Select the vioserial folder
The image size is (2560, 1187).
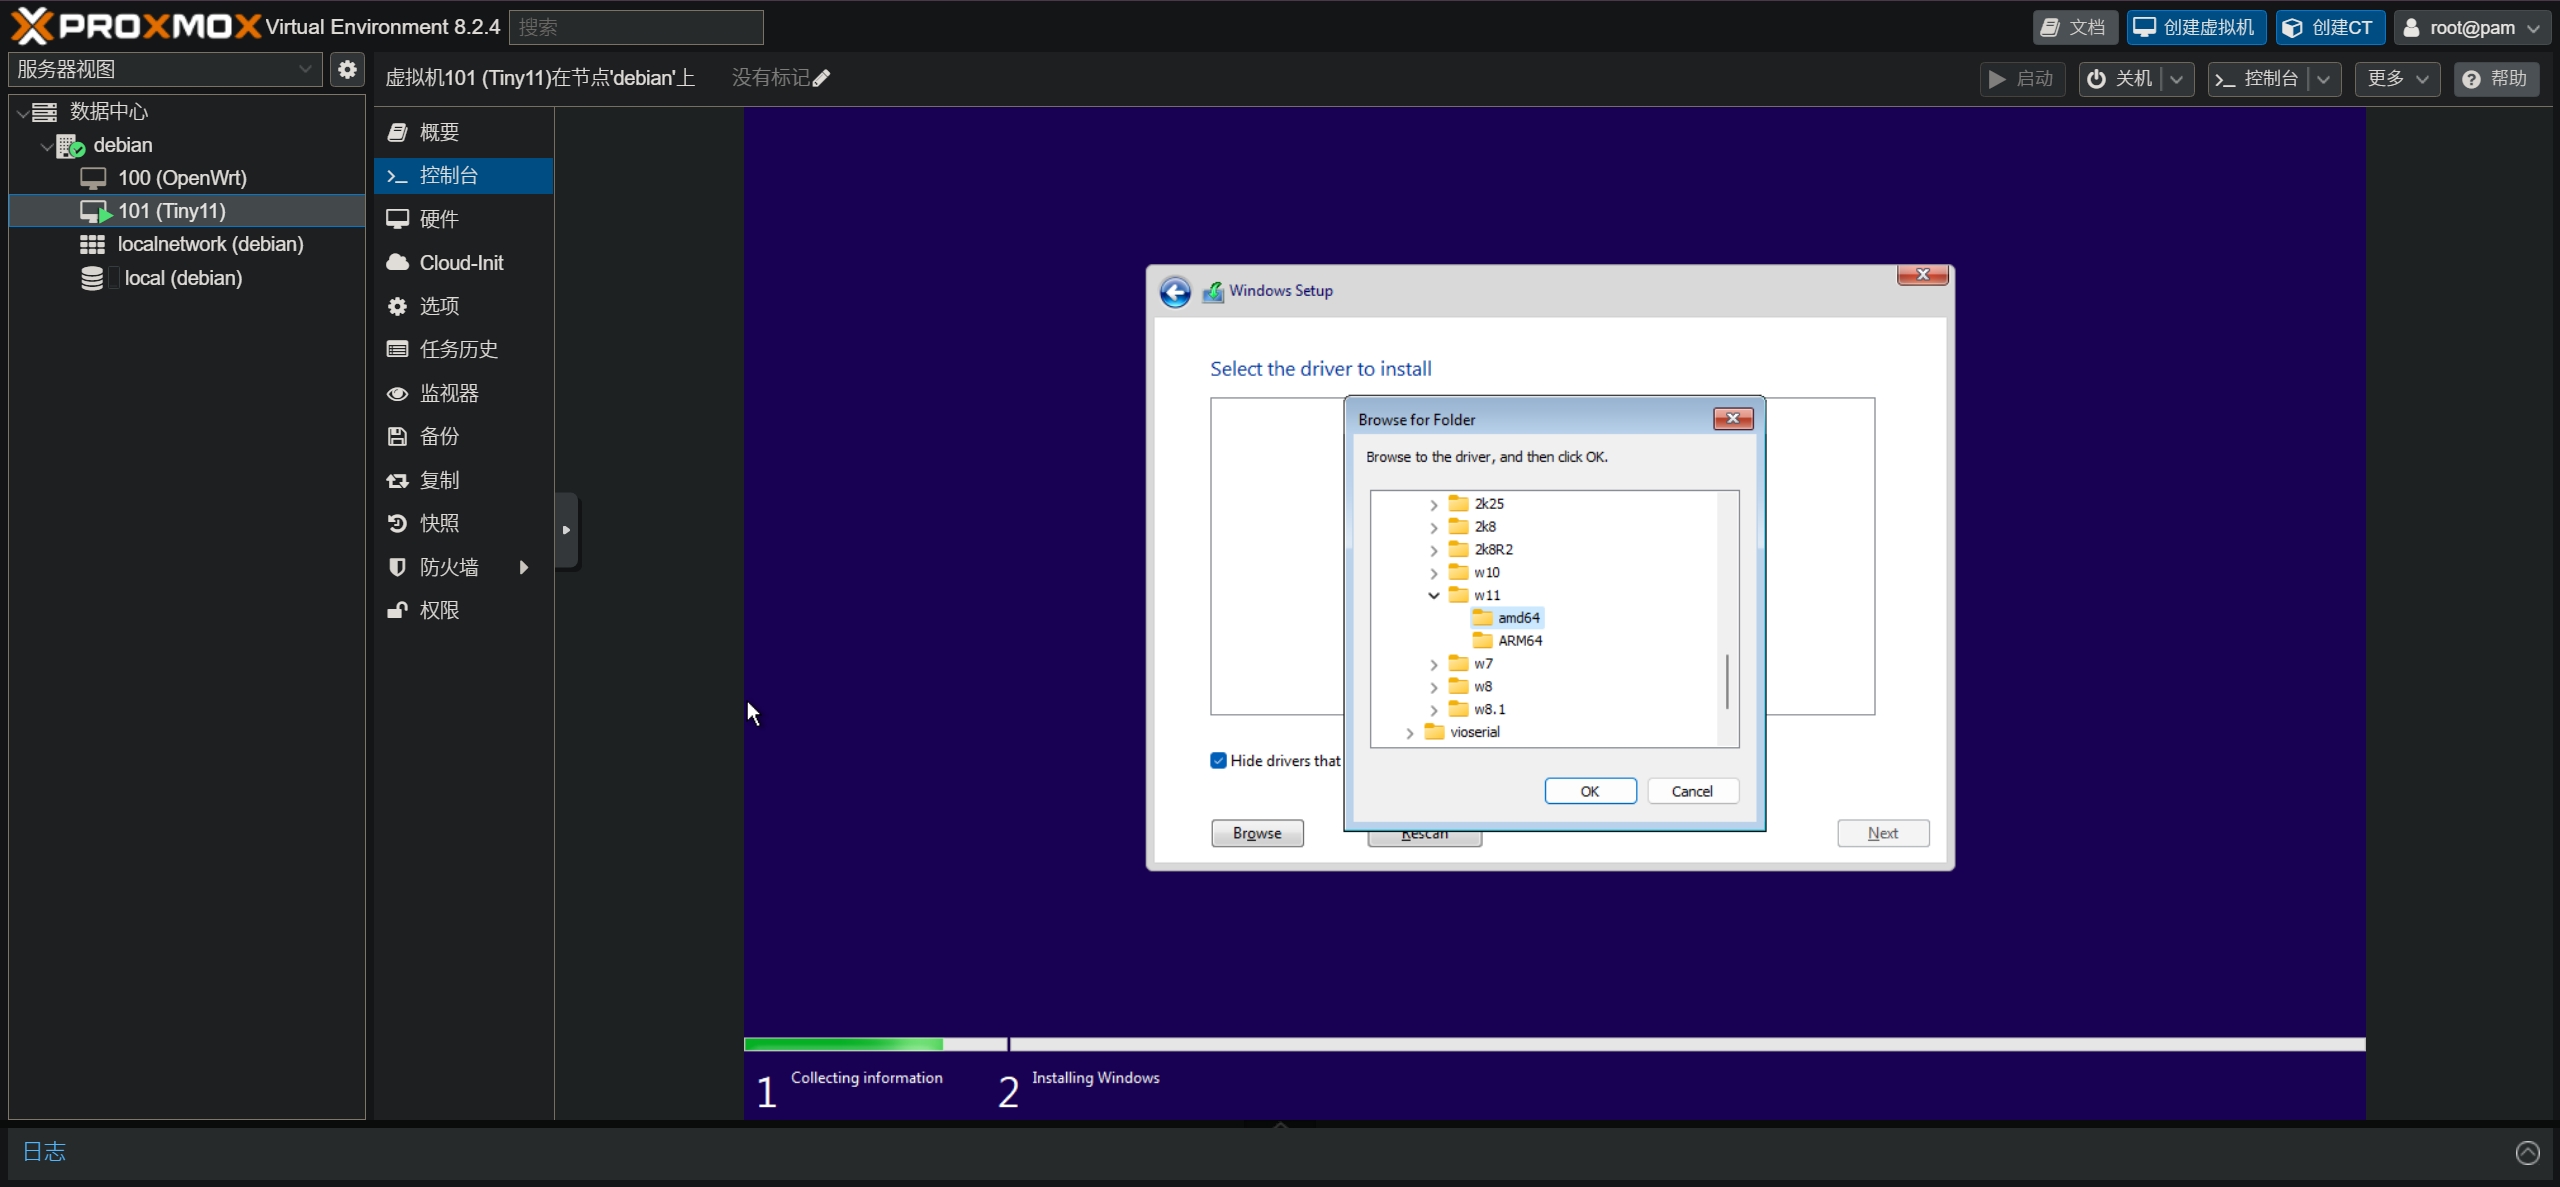click(1462, 732)
